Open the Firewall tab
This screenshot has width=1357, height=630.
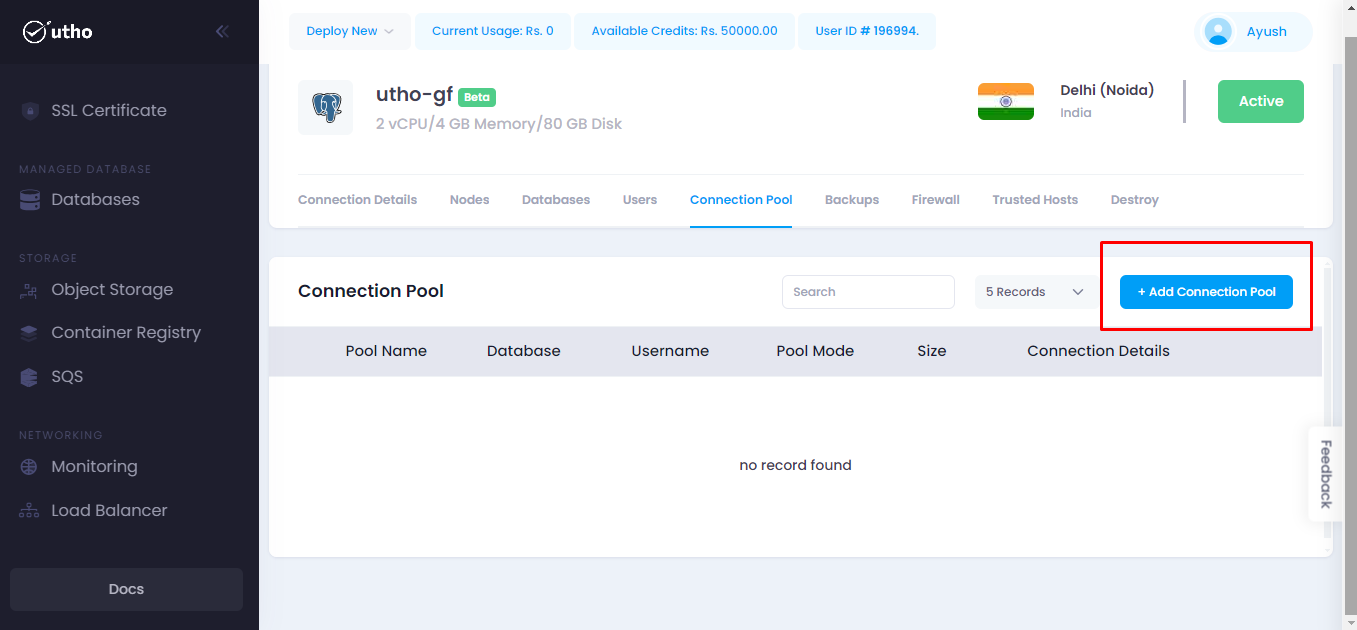coord(936,200)
